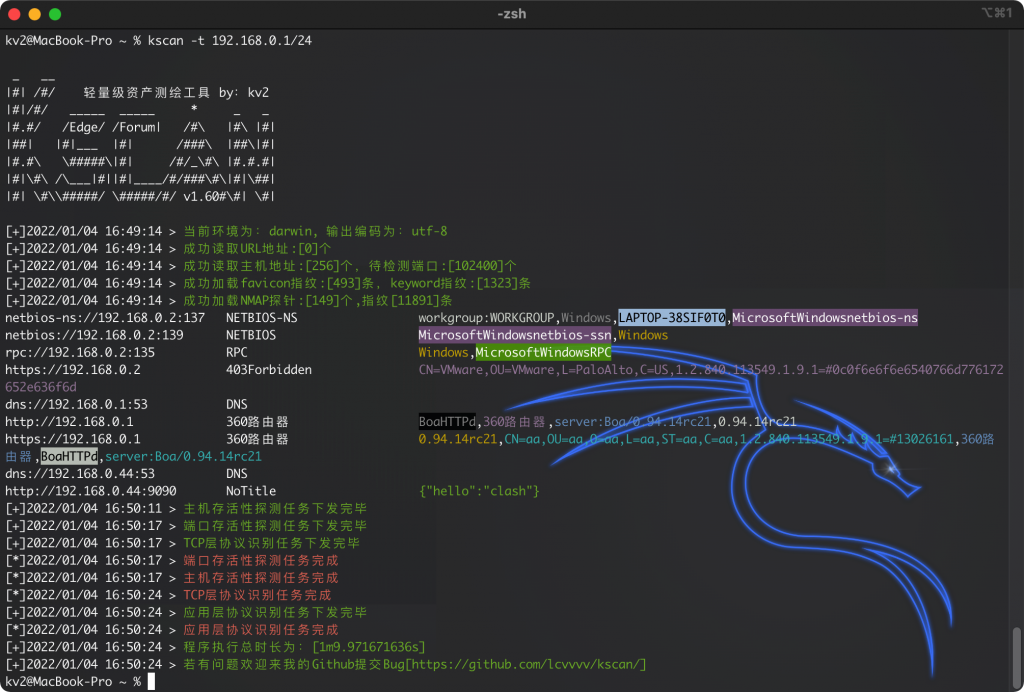The width and height of the screenshot is (1024, 692).
Task: Click the highlighted LAPTOP-38SIF0T0 hostname
Action: tap(672, 318)
